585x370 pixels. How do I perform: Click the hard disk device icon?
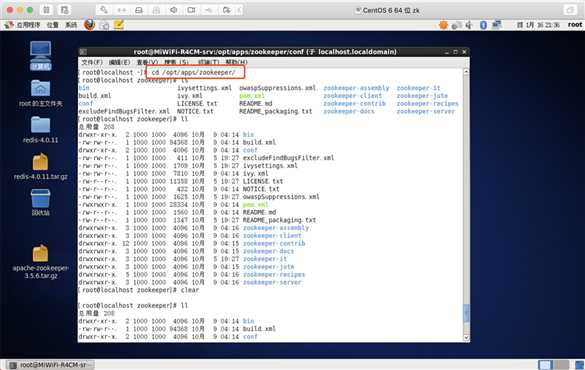(139, 10)
